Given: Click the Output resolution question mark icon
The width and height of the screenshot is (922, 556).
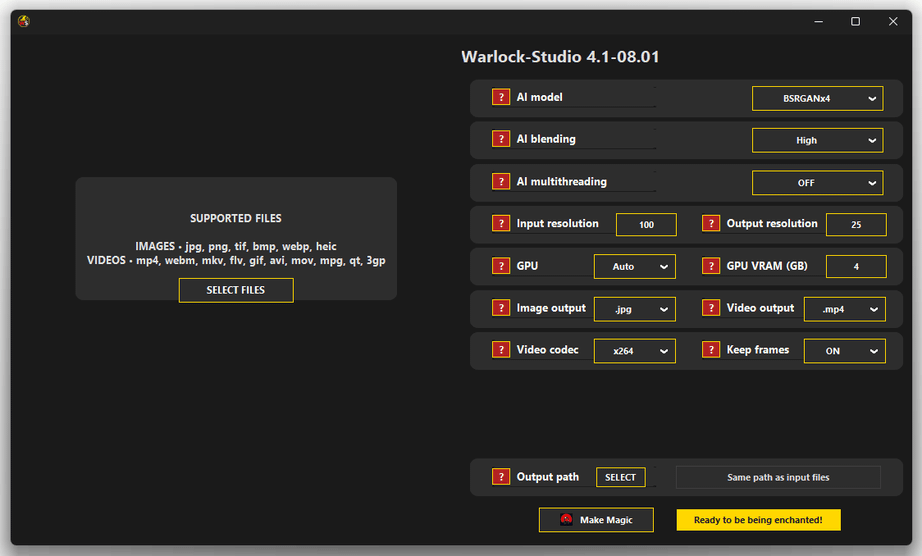Looking at the screenshot, I should [711, 224].
